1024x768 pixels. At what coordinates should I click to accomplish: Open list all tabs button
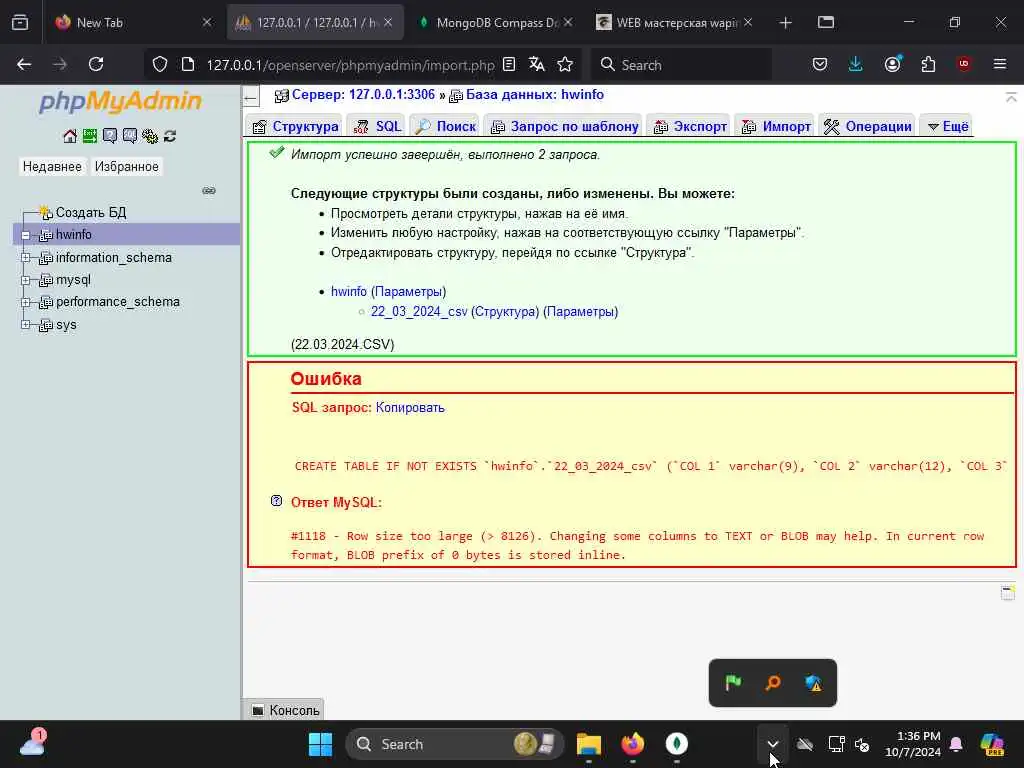tap(826, 22)
